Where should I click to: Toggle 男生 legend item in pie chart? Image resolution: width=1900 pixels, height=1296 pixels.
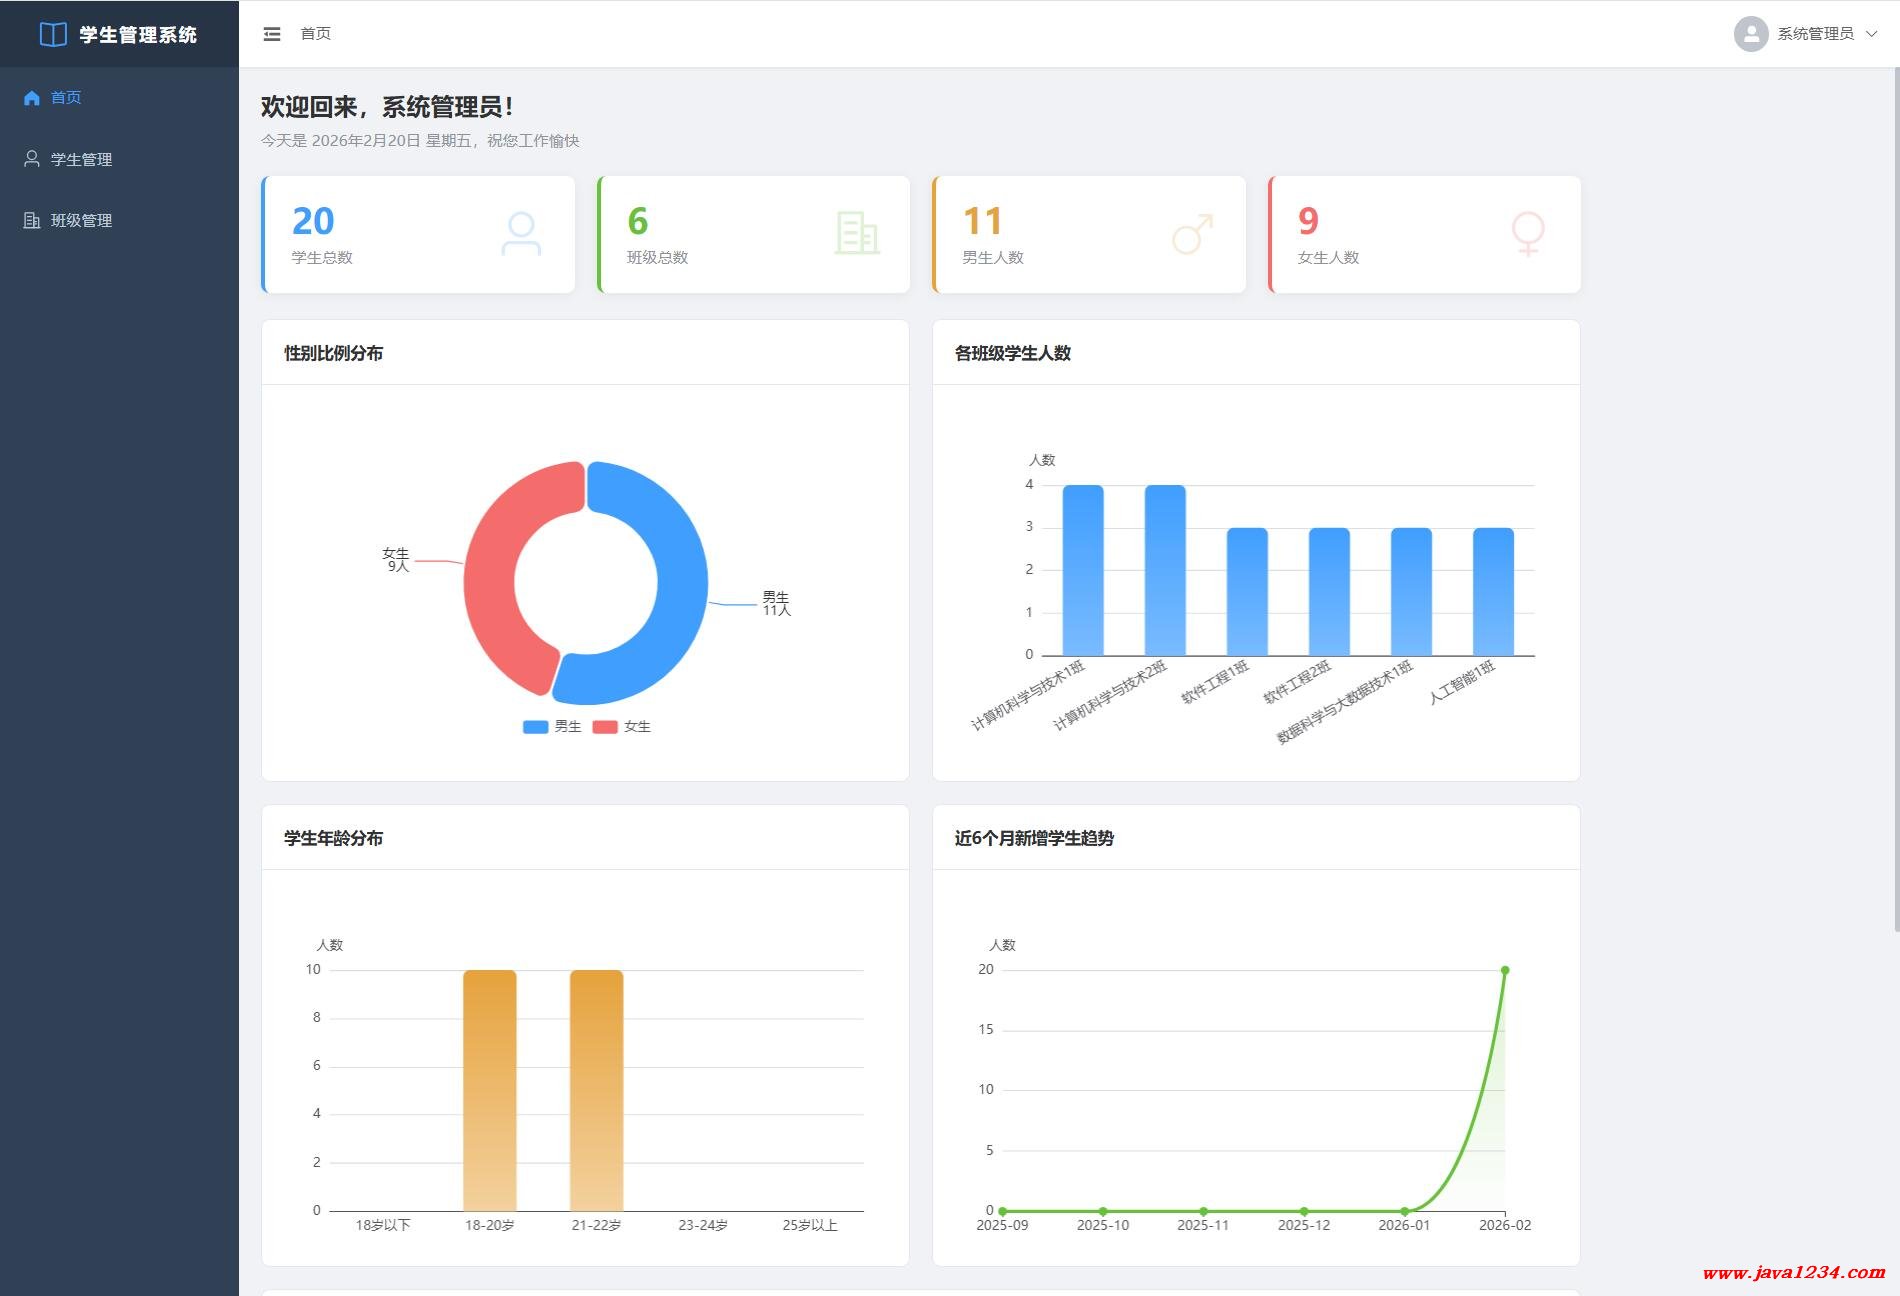pyautogui.click(x=552, y=727)
